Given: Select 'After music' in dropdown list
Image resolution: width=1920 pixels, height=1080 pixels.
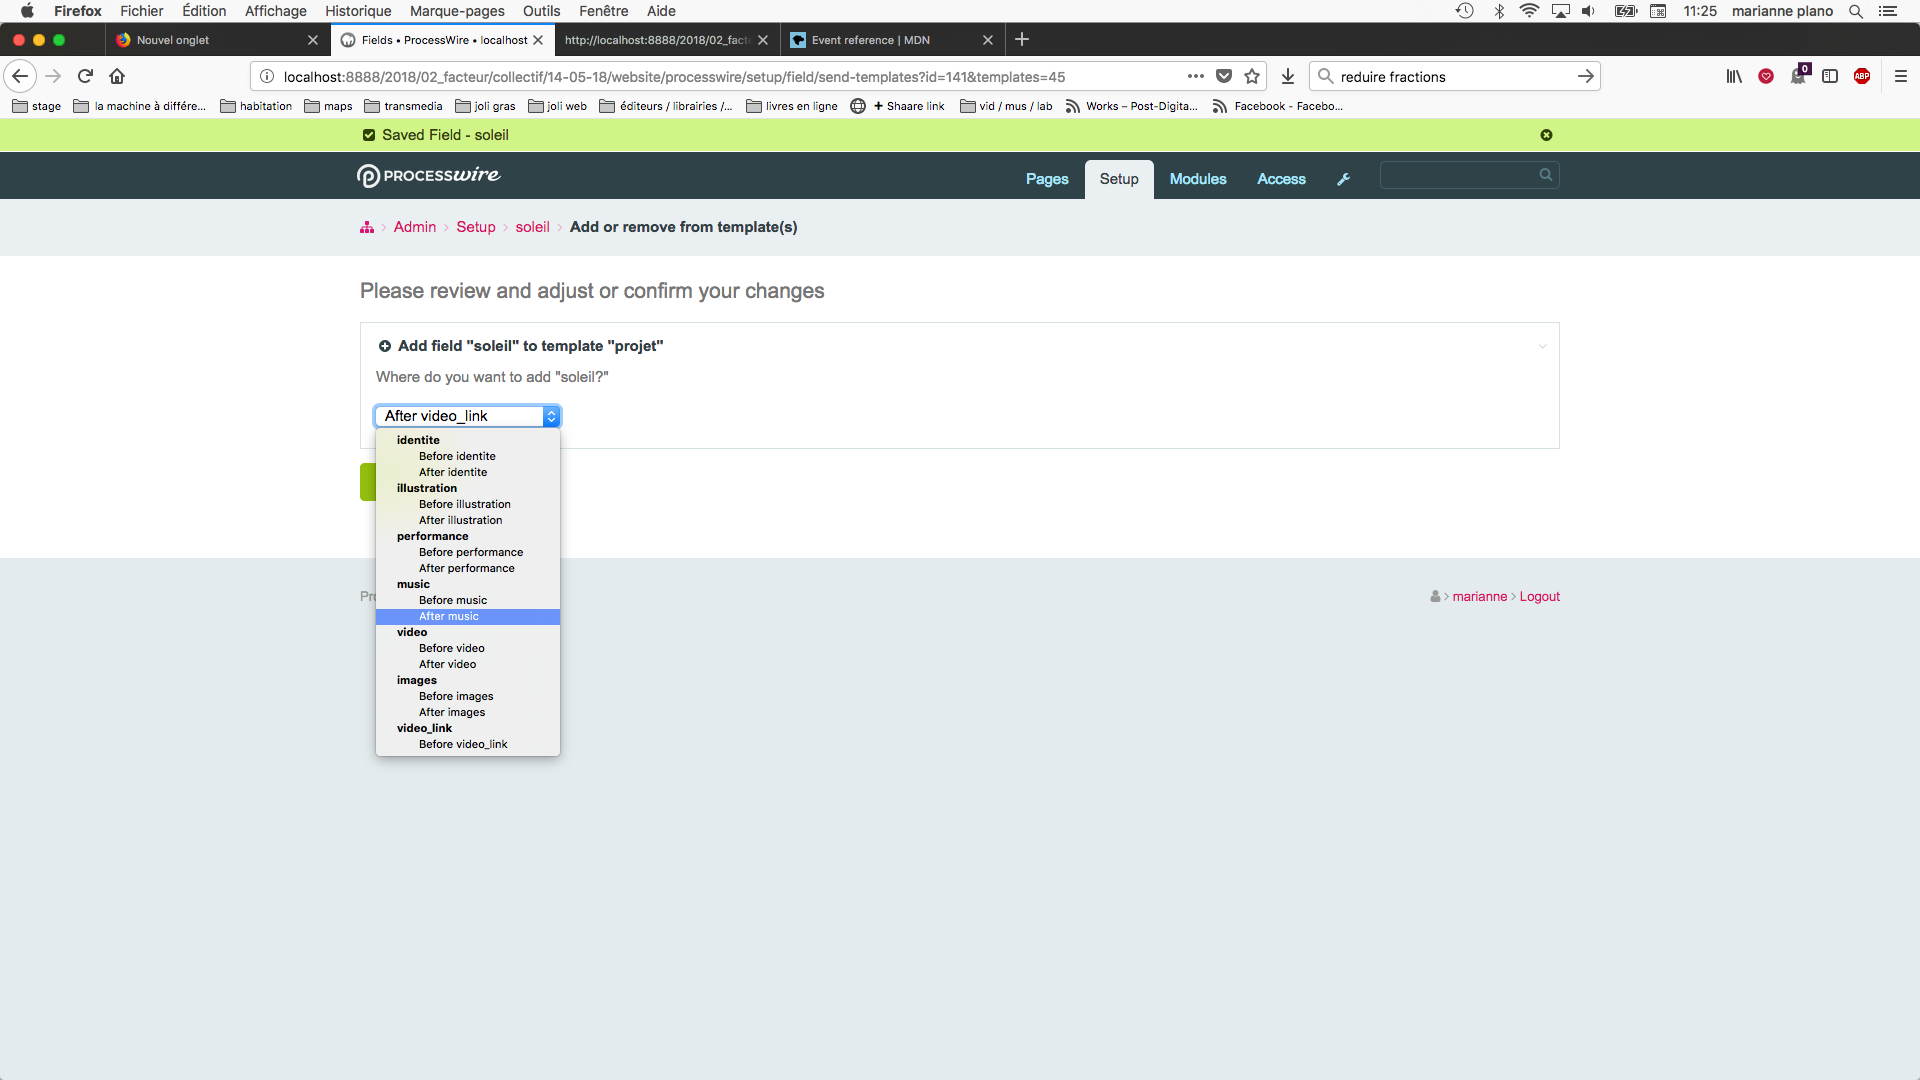Looking at the screenshot, I should [449, 617].
